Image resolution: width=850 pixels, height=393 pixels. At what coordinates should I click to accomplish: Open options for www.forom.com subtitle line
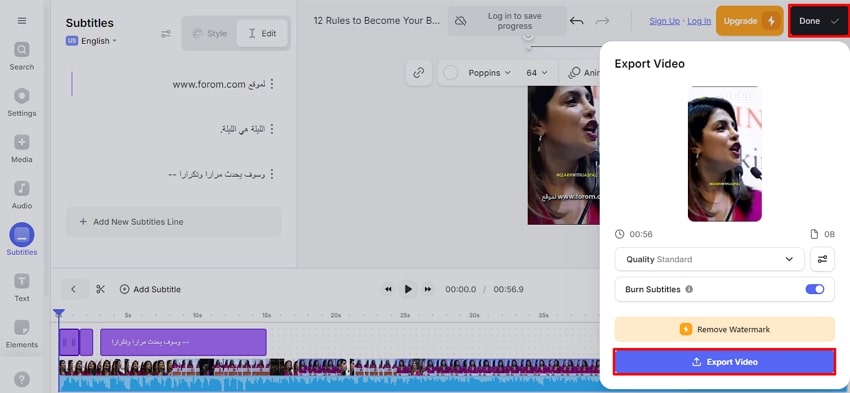pyautogui.click(x=272, y=84)
